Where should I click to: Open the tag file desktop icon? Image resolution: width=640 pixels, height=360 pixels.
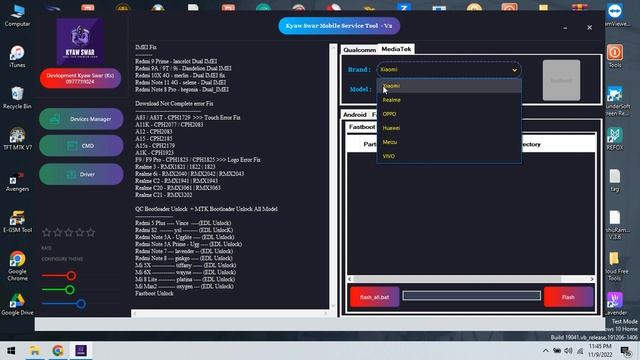coord(615,180)
